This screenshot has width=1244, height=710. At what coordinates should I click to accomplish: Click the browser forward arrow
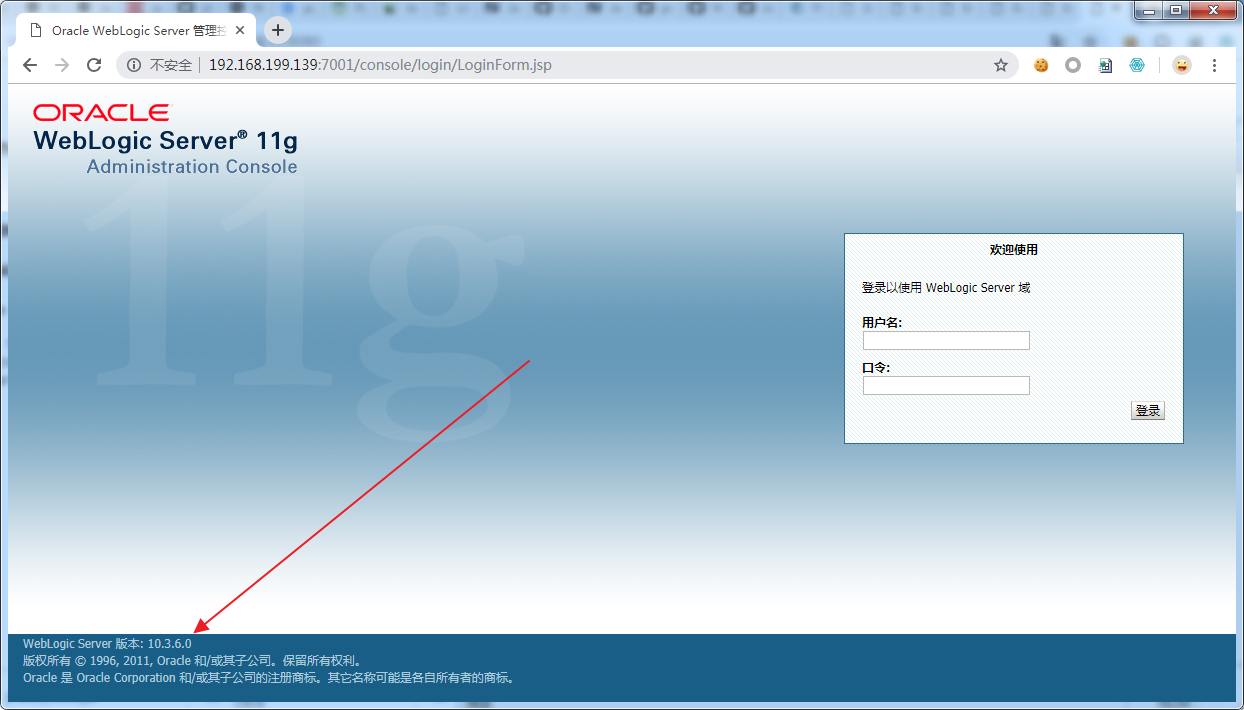pyautogui.click(x=62, y=65)
